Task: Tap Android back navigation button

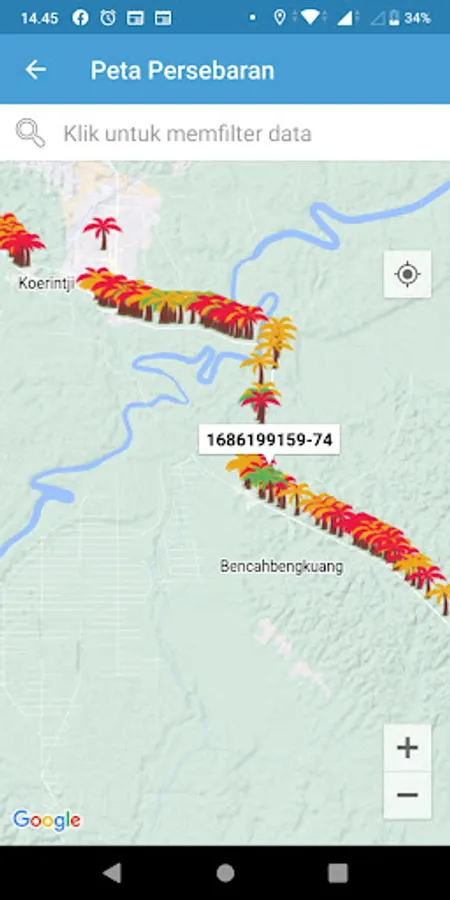Action: (112, 872)
